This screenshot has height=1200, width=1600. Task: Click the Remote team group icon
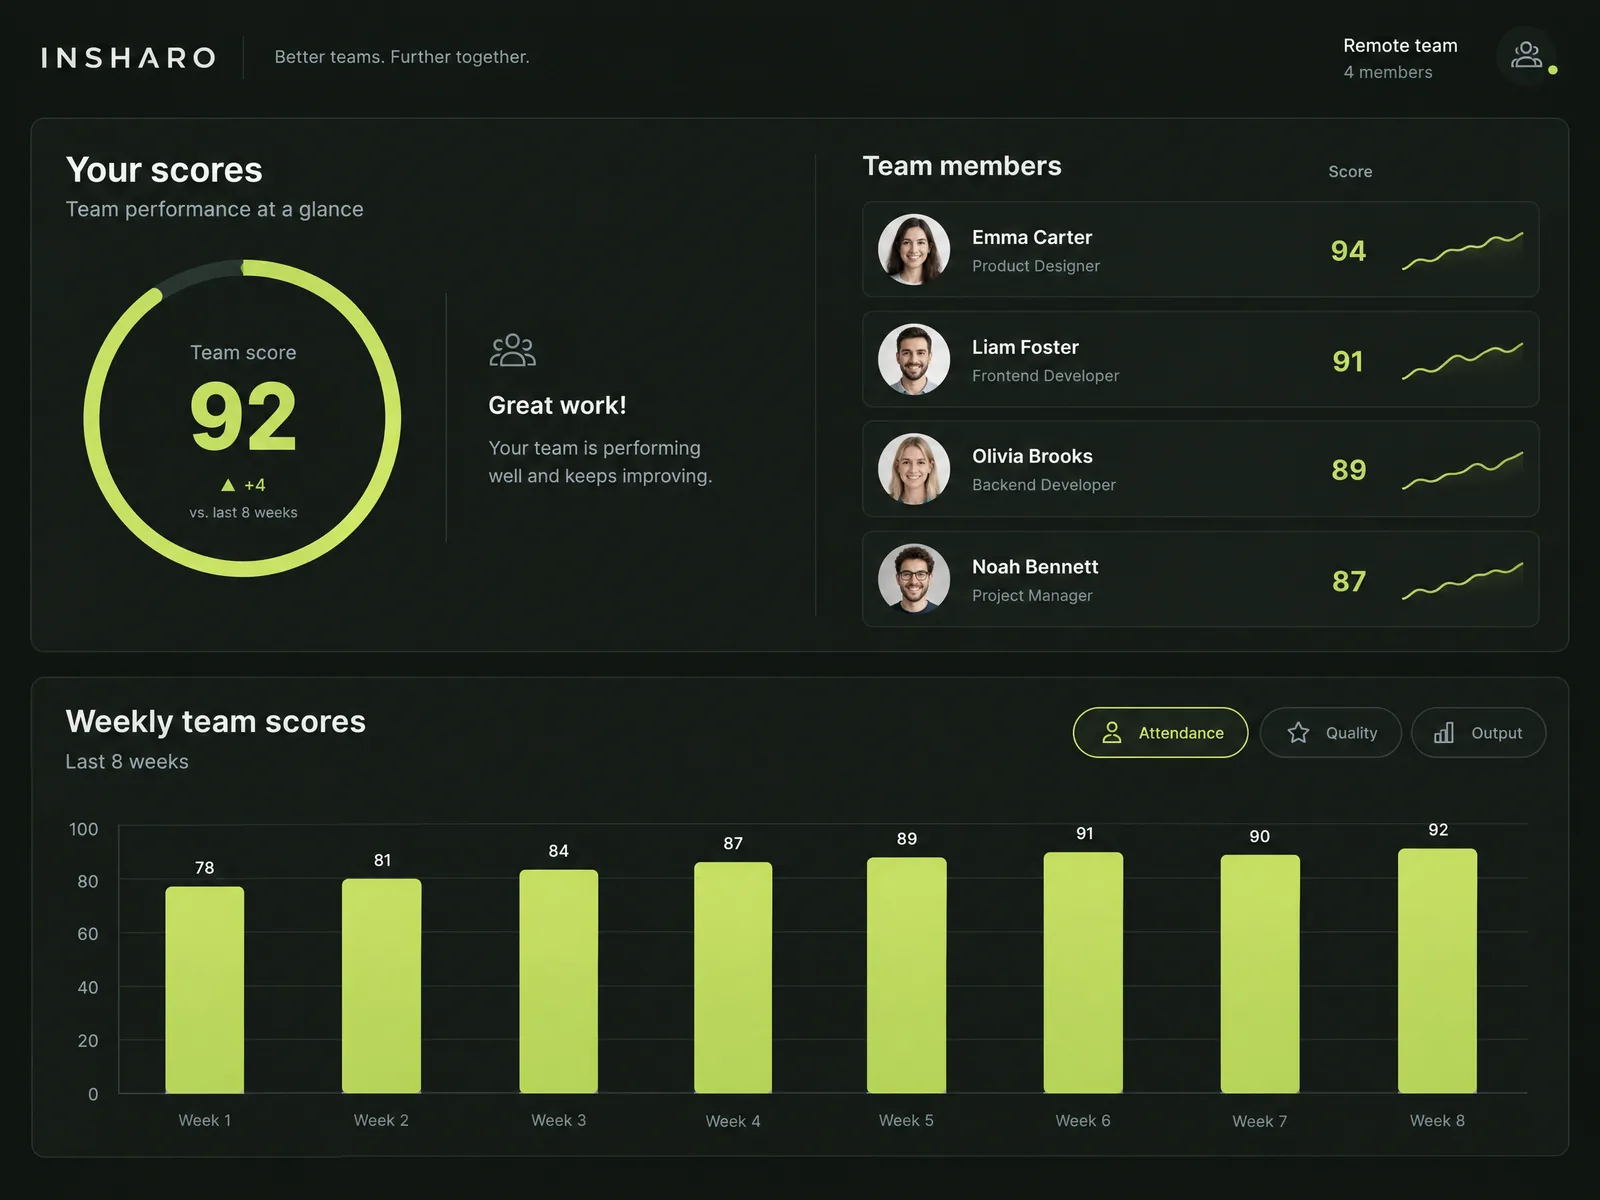[1526, 55]
